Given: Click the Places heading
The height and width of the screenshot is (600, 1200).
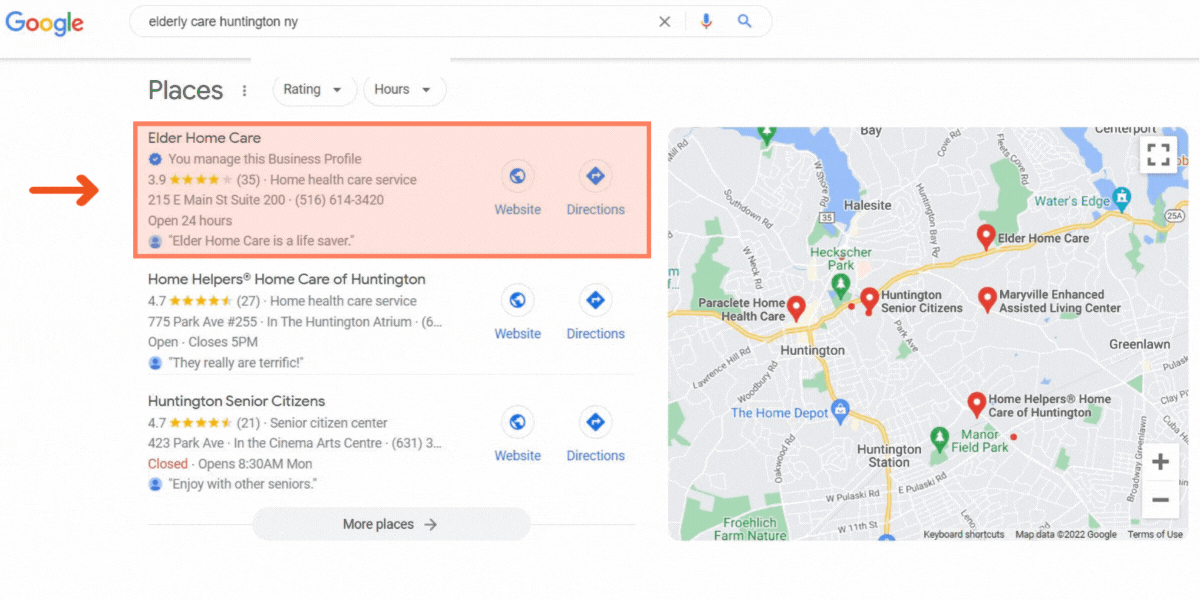Looking at the screenshot, I should click(185, 90).
